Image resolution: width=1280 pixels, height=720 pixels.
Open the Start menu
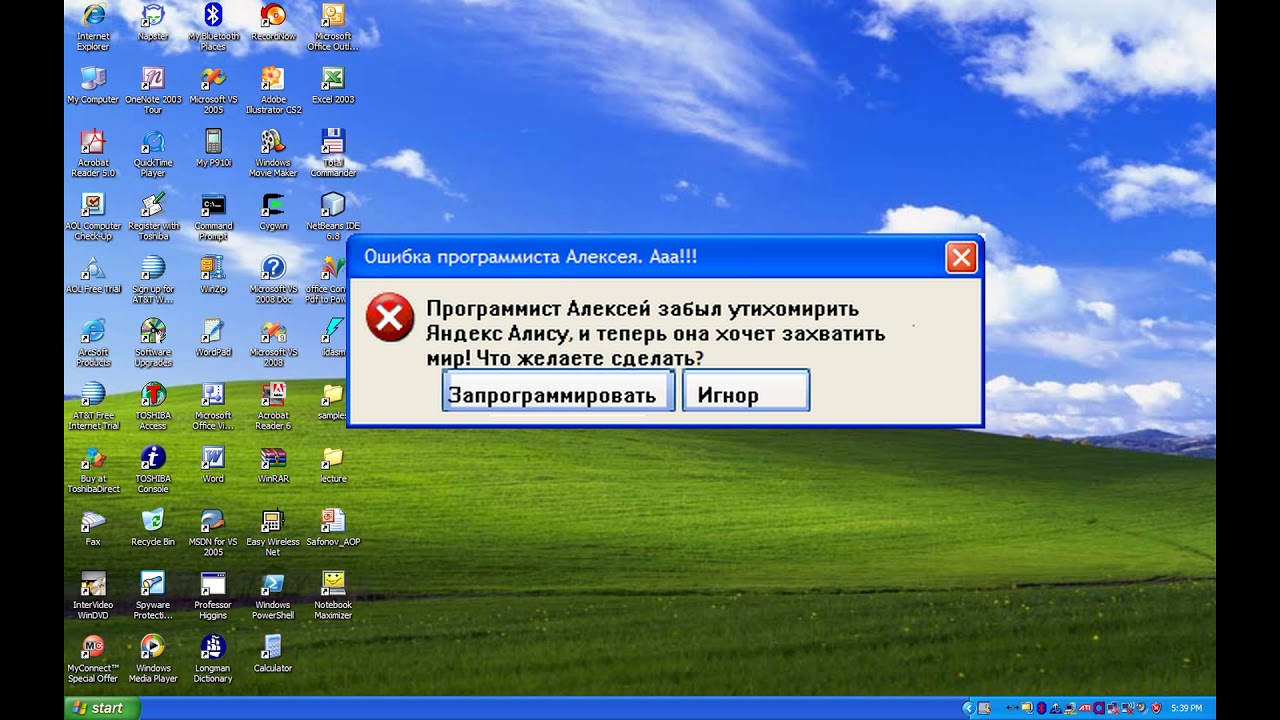click(x=102, y=708)
